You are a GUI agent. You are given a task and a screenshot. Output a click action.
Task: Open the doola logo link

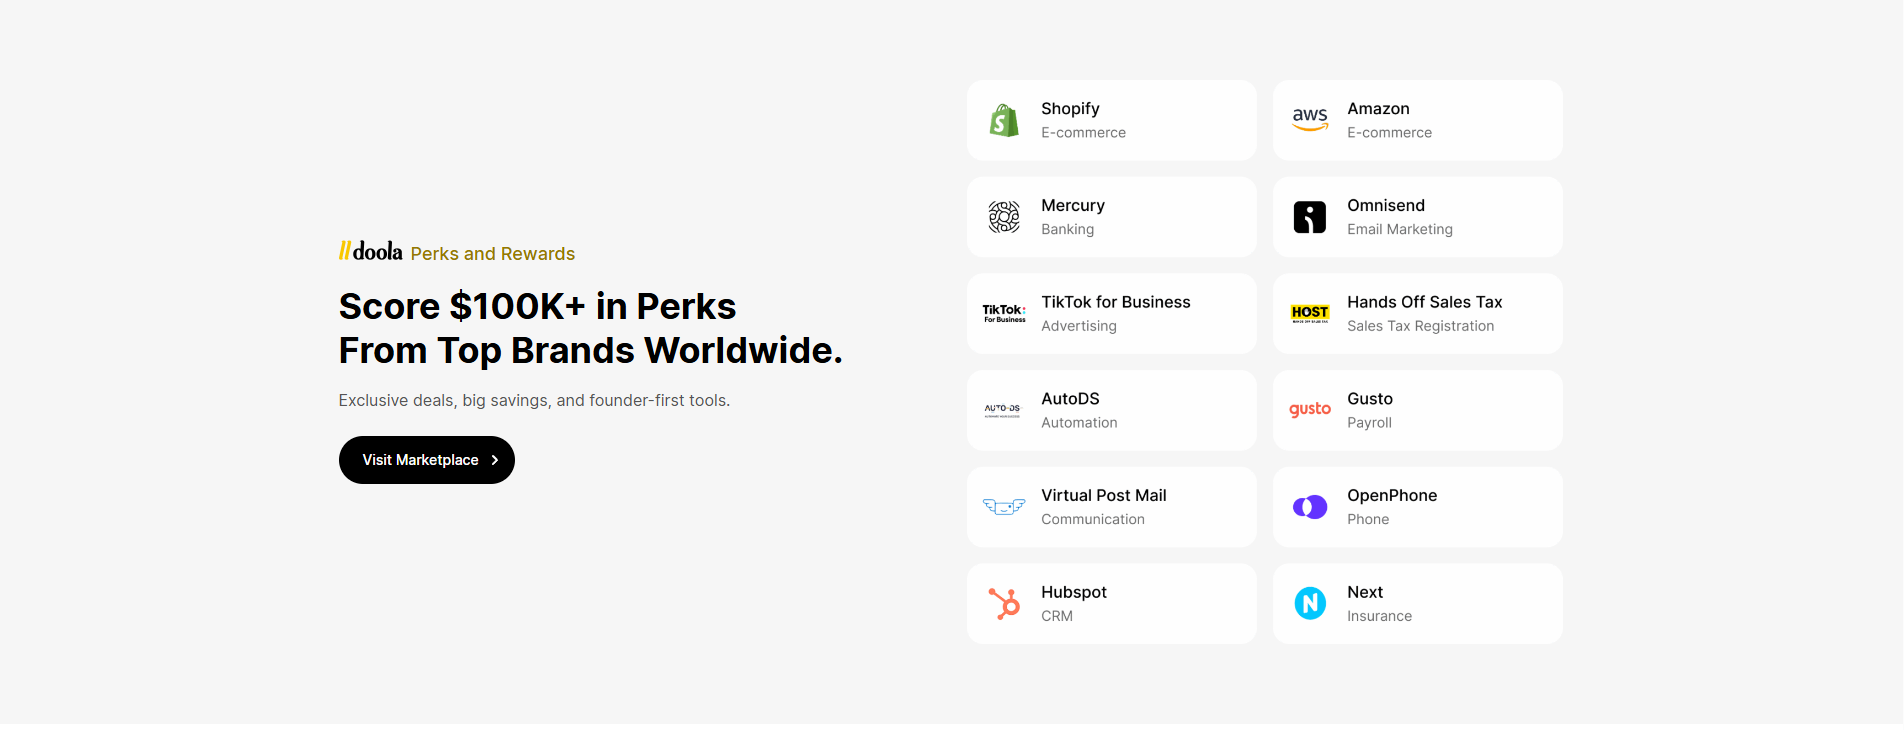click(x=371, y=251)
